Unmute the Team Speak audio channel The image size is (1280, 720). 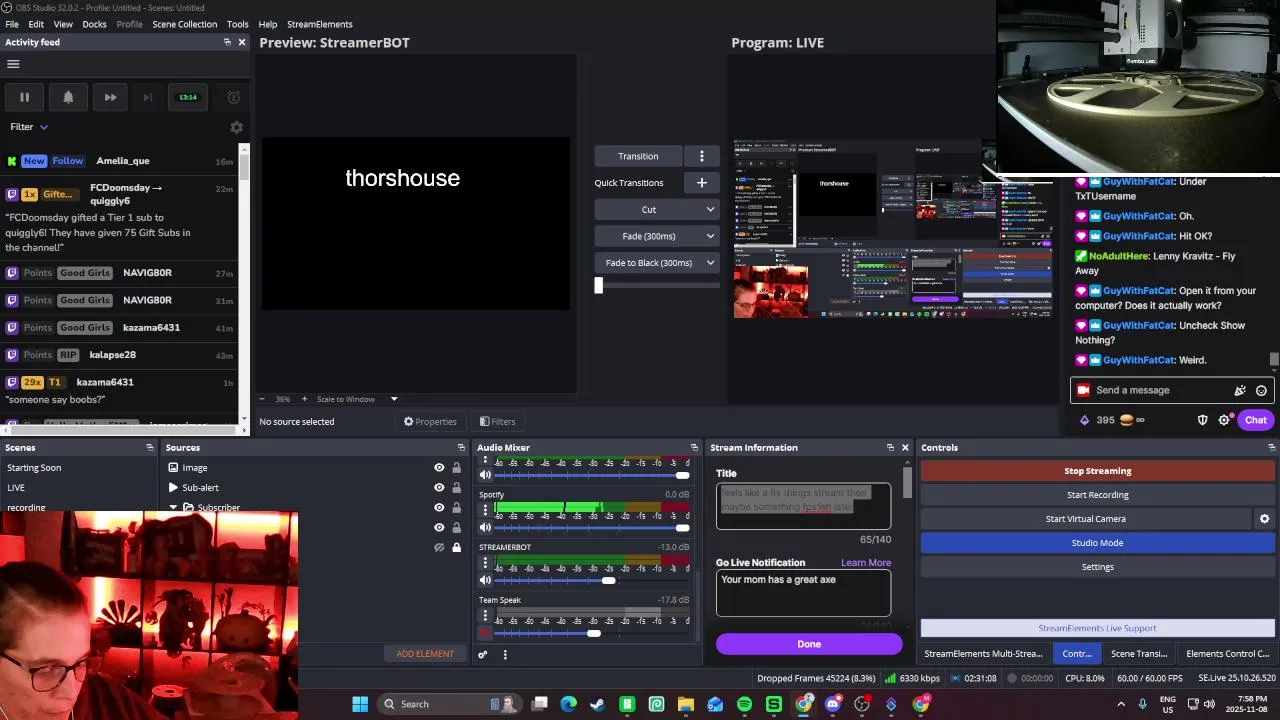485,633
